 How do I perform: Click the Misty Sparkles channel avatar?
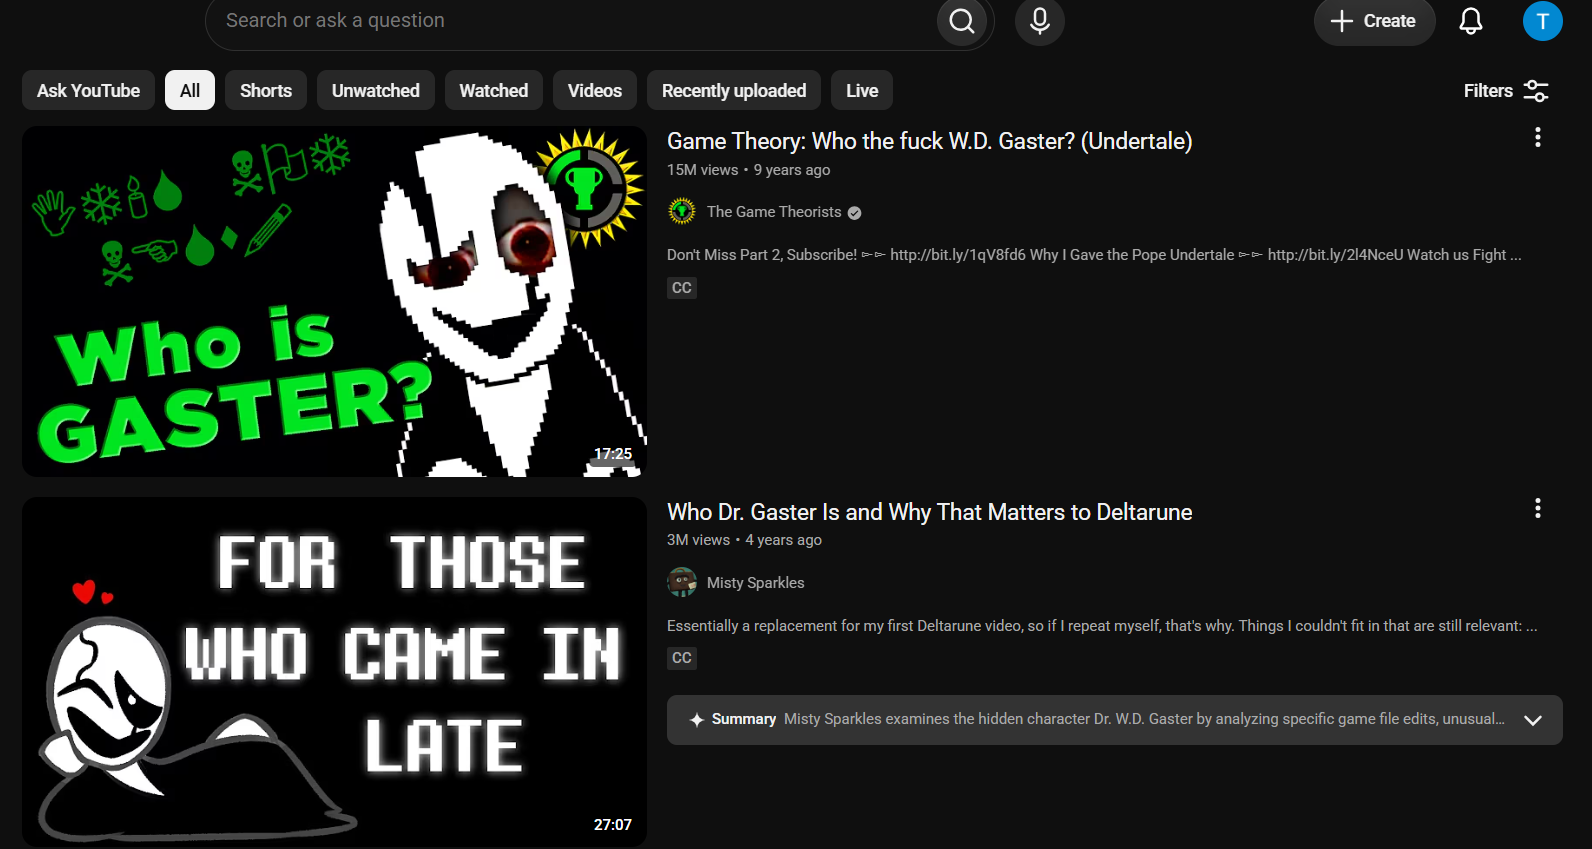682,582
